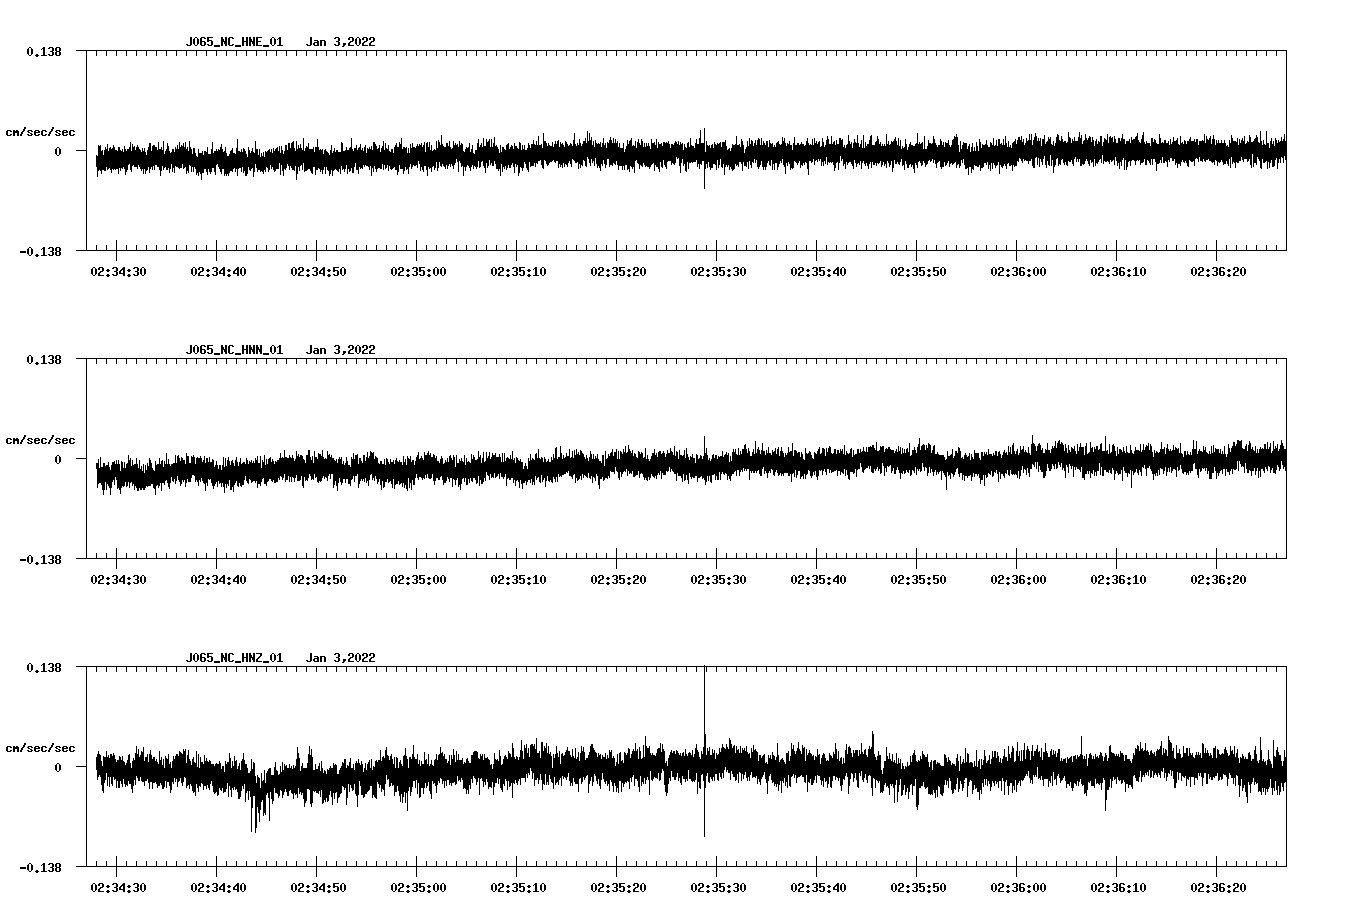Click the J065_NC_HNZ_01 channel title

234,658
